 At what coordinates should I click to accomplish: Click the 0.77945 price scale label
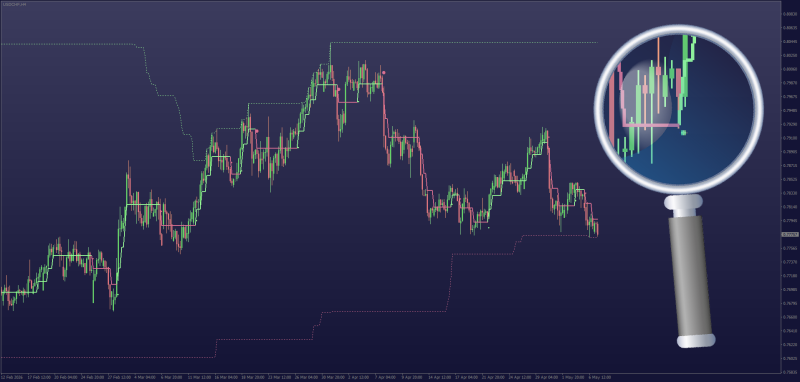pyautogui.click(x=790, y=221)
